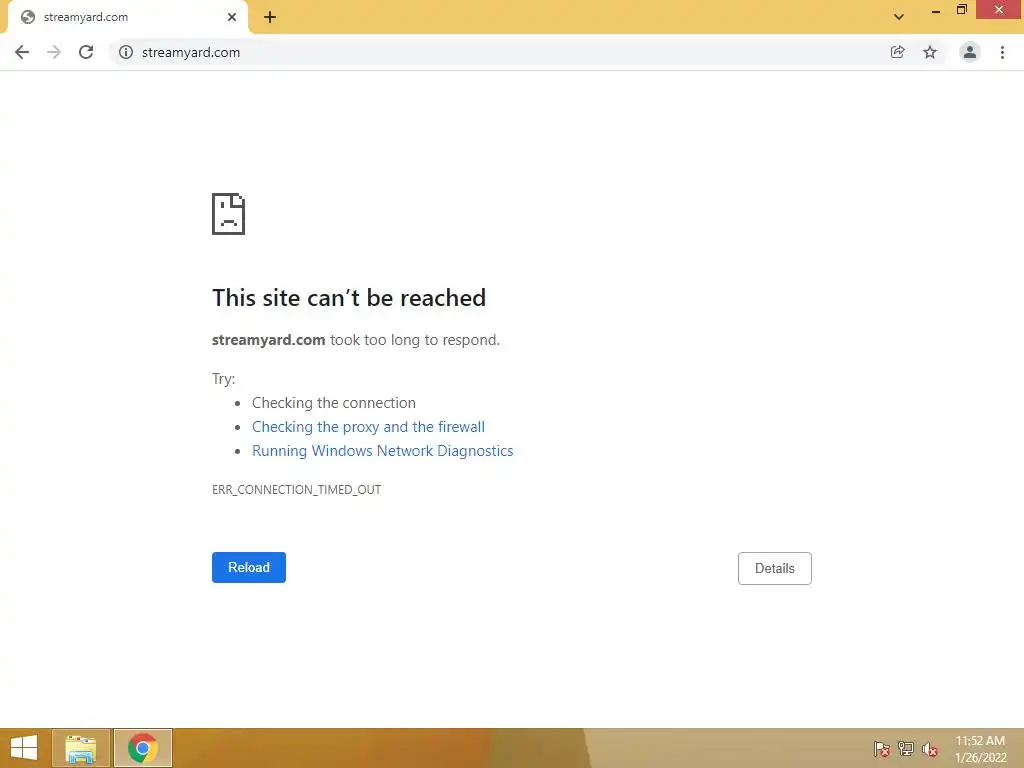Click the network tray icon
This screenshot has height=768, width=1024.
[906, 749]
